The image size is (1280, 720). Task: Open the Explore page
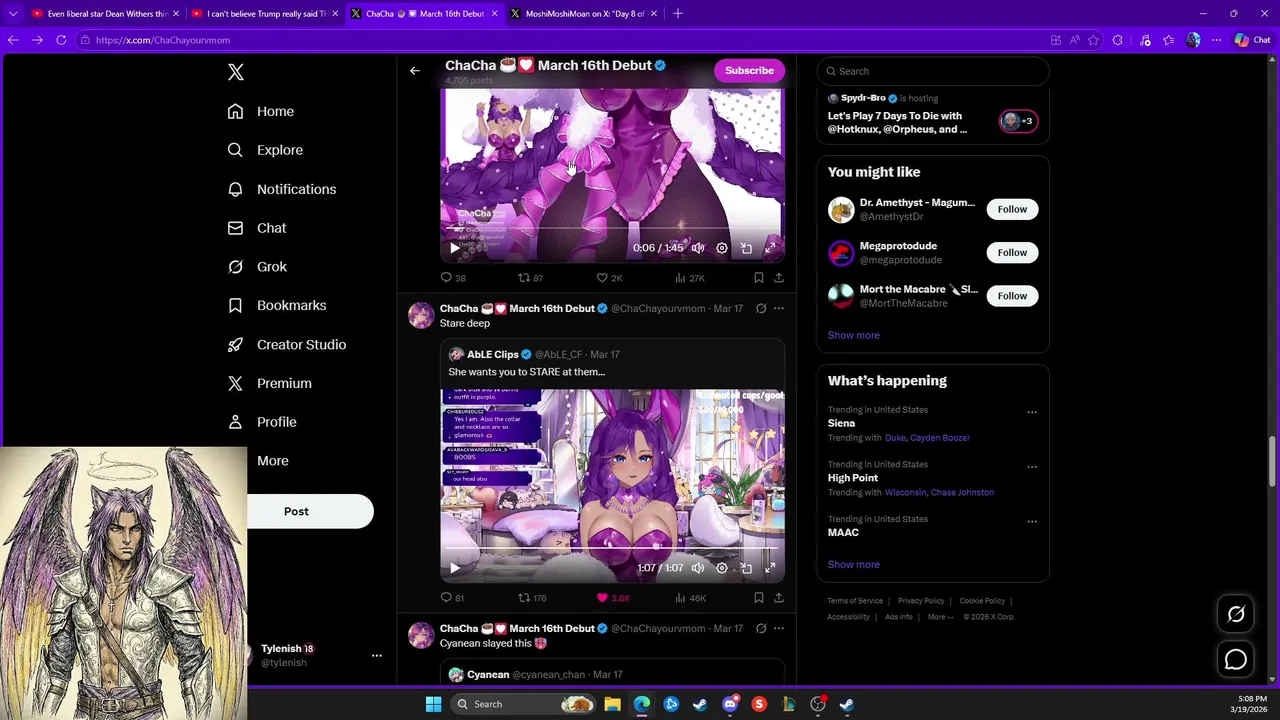coord(265,150)
